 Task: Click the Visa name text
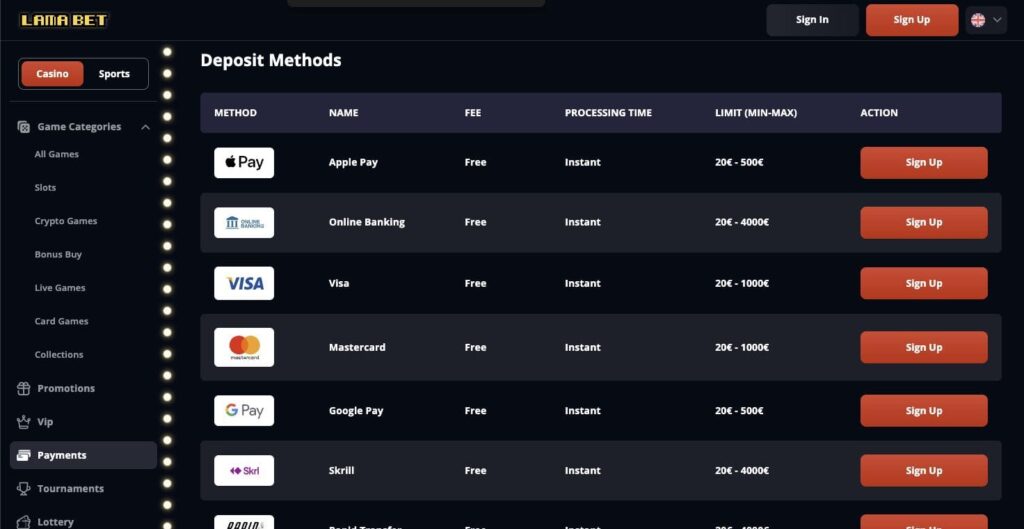[339, 283]
